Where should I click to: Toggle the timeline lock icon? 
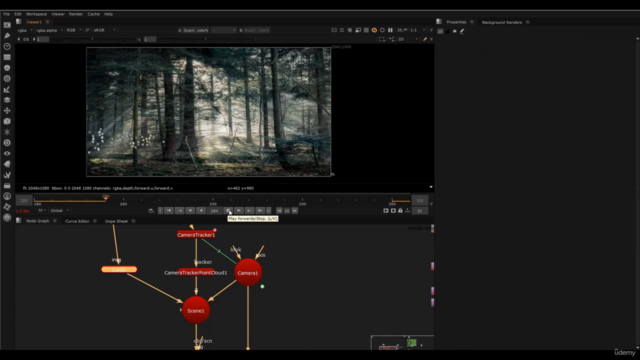400,211
